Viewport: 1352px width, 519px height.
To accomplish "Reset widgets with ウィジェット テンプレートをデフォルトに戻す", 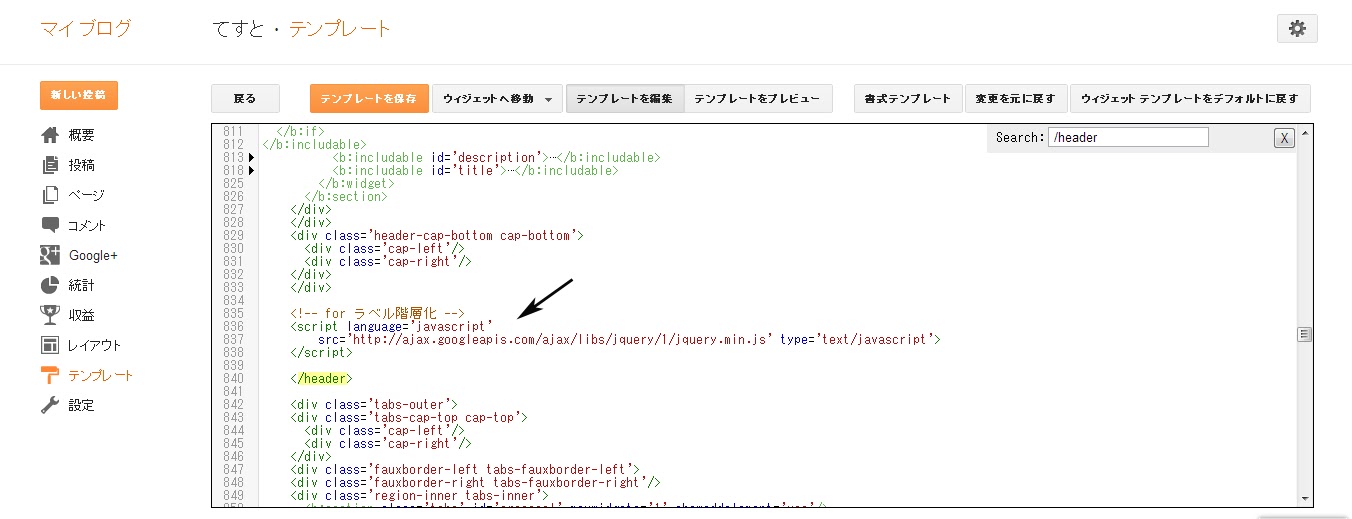I will click(x=1190, y=98).
